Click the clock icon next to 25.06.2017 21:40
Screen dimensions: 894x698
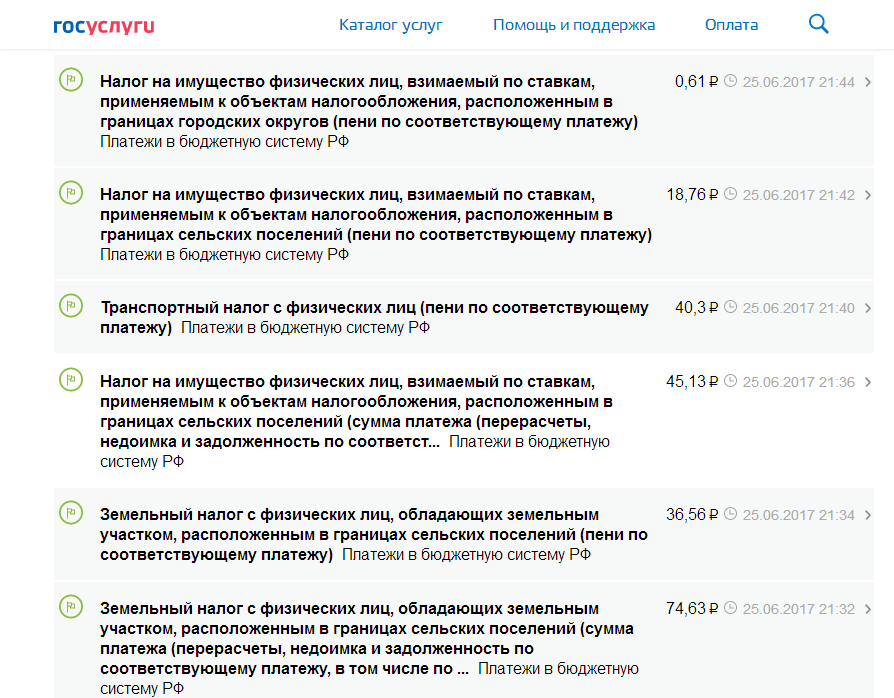pos(730,307)
